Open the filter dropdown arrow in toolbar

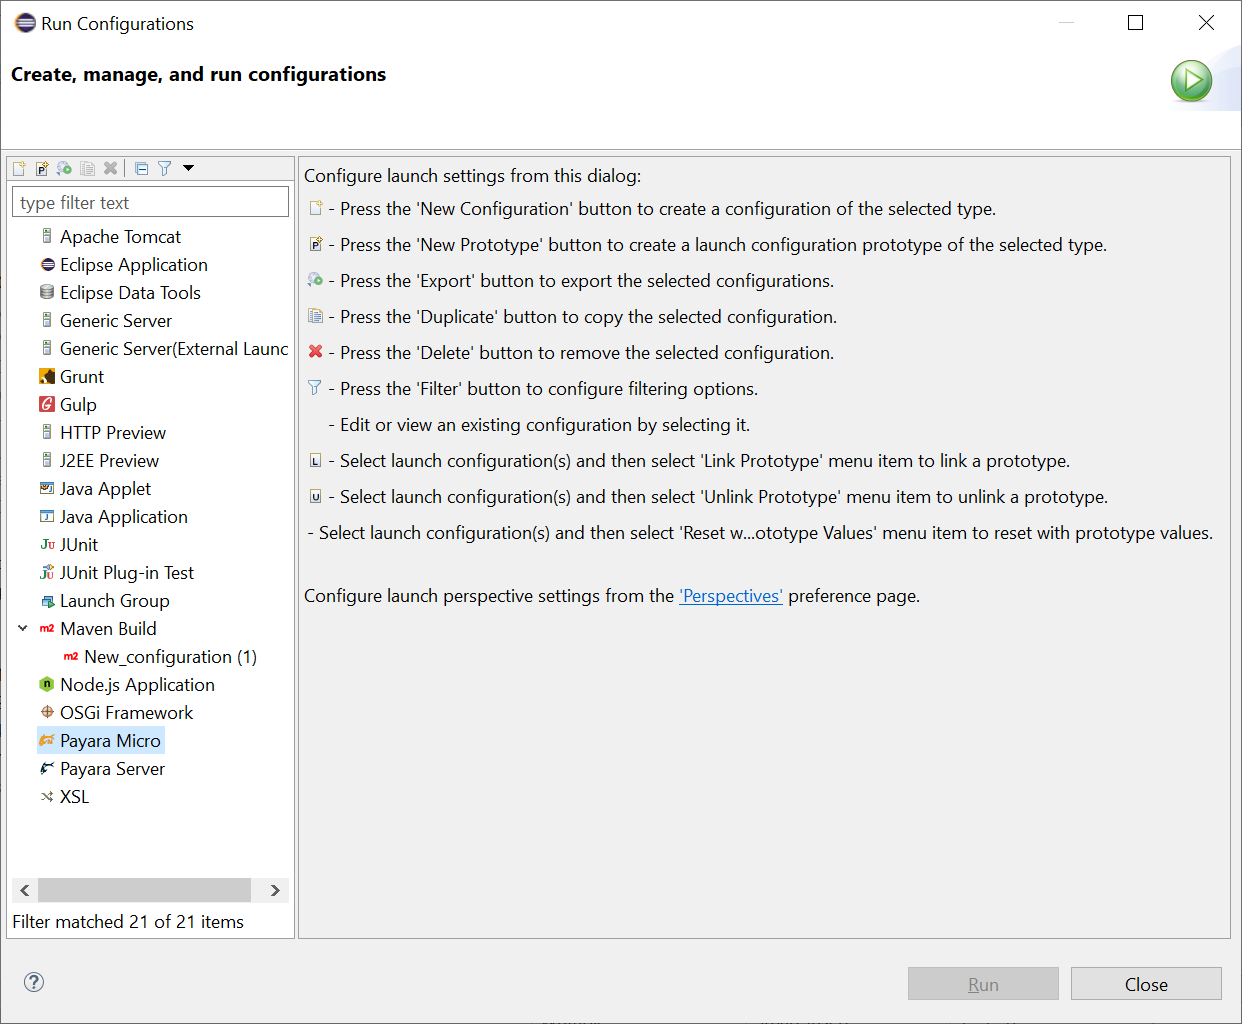(188, 168)
